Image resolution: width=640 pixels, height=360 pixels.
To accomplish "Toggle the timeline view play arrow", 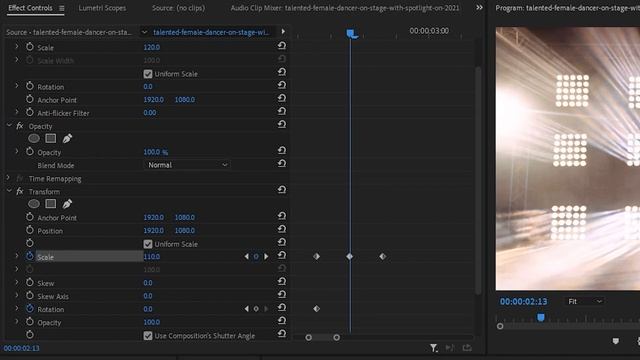I will (283, 31).
